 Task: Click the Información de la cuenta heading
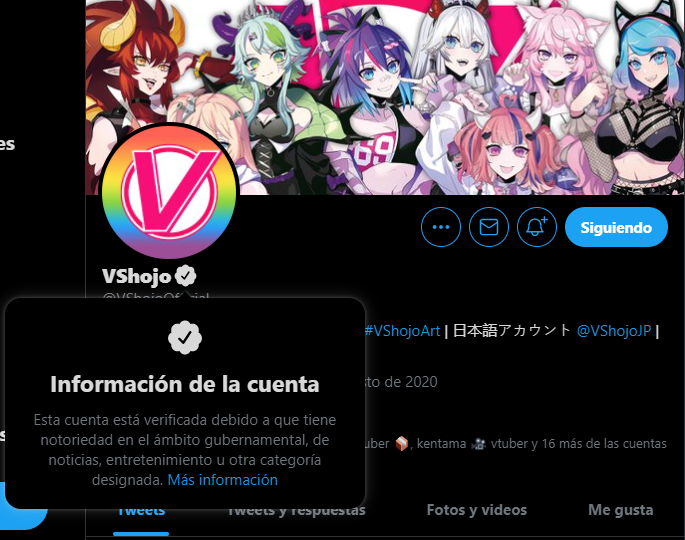185,384
